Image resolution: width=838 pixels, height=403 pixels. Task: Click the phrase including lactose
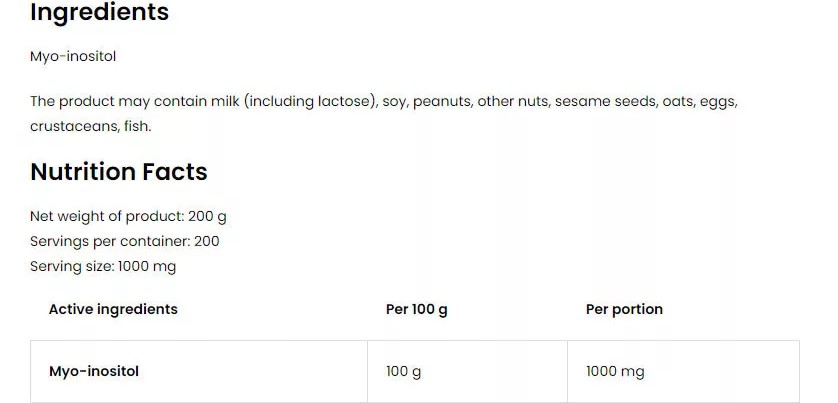[309, 102]
